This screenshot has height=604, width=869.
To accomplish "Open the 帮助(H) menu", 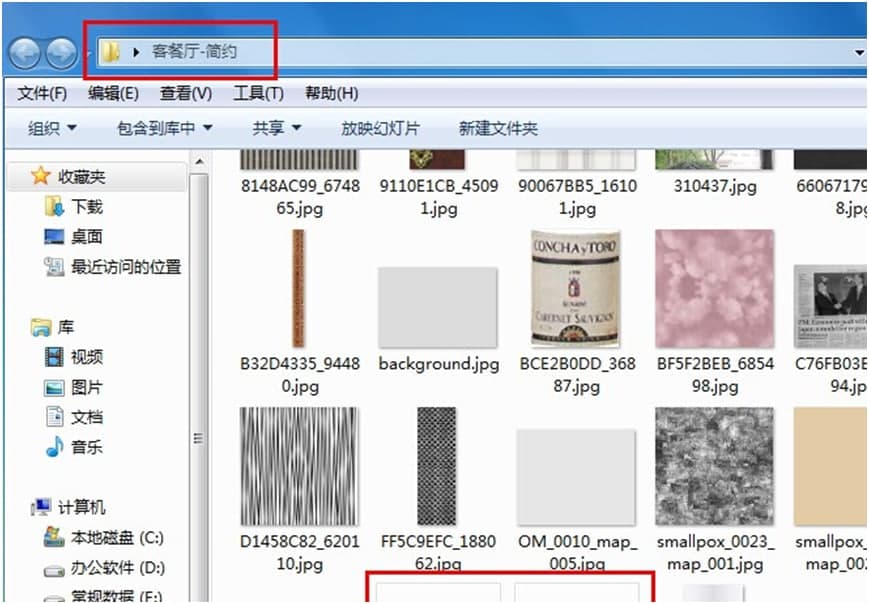I will pyautogui.click(x=331, y=93).
